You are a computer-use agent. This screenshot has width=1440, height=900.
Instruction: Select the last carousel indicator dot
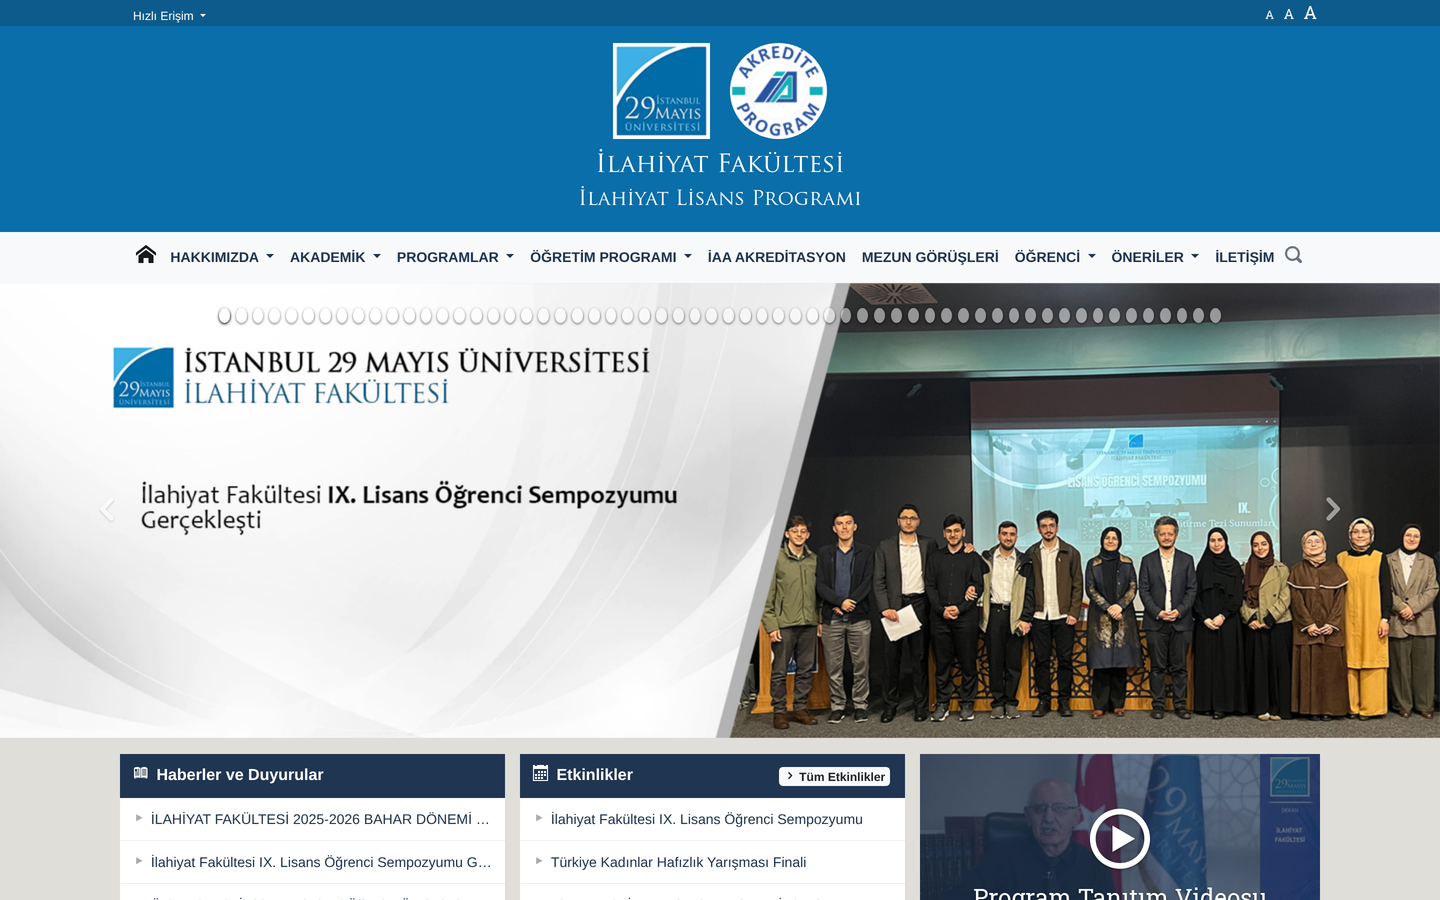1215,316
